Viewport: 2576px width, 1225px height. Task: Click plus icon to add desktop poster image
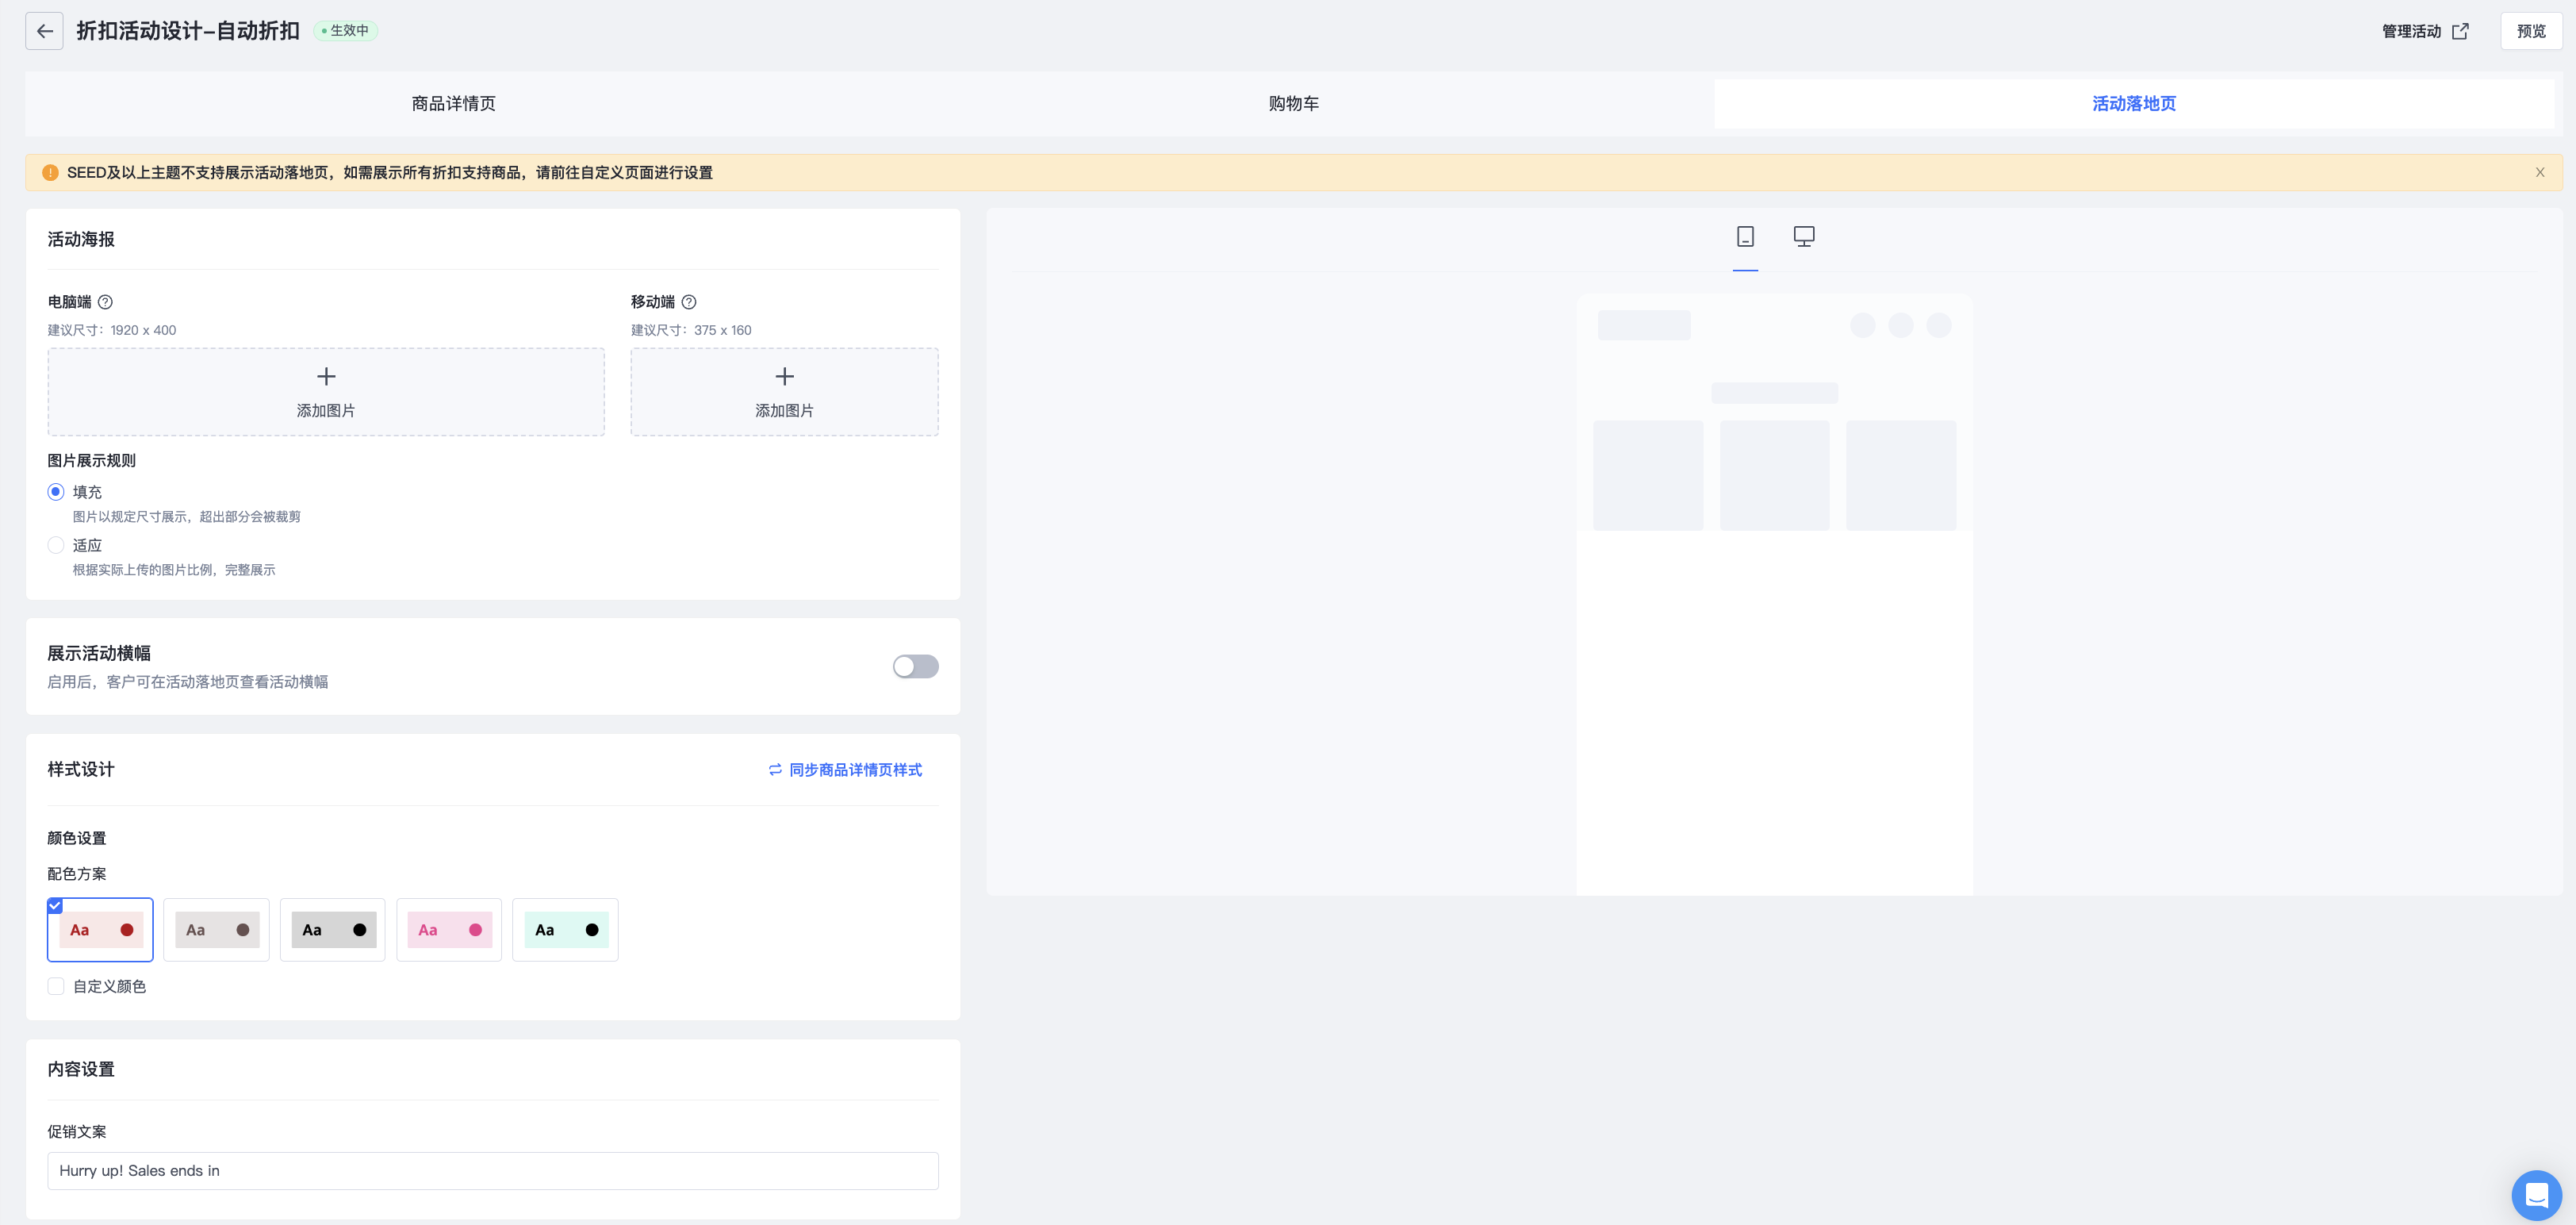[x=326, y=377]
